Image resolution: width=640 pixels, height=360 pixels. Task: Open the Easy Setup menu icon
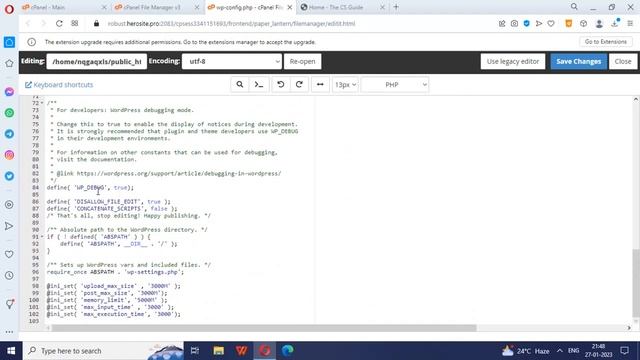point(631,24)
